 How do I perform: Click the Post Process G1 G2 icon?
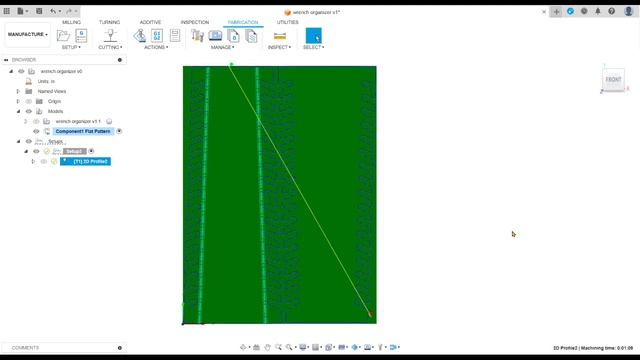157,36
